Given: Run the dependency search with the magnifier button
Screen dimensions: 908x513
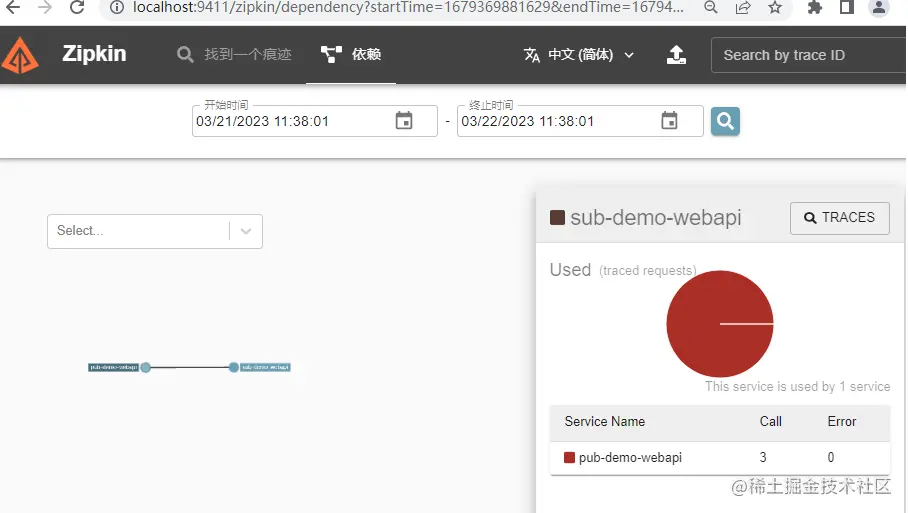Looking at the screenshot, I should [x=725, y=121].
